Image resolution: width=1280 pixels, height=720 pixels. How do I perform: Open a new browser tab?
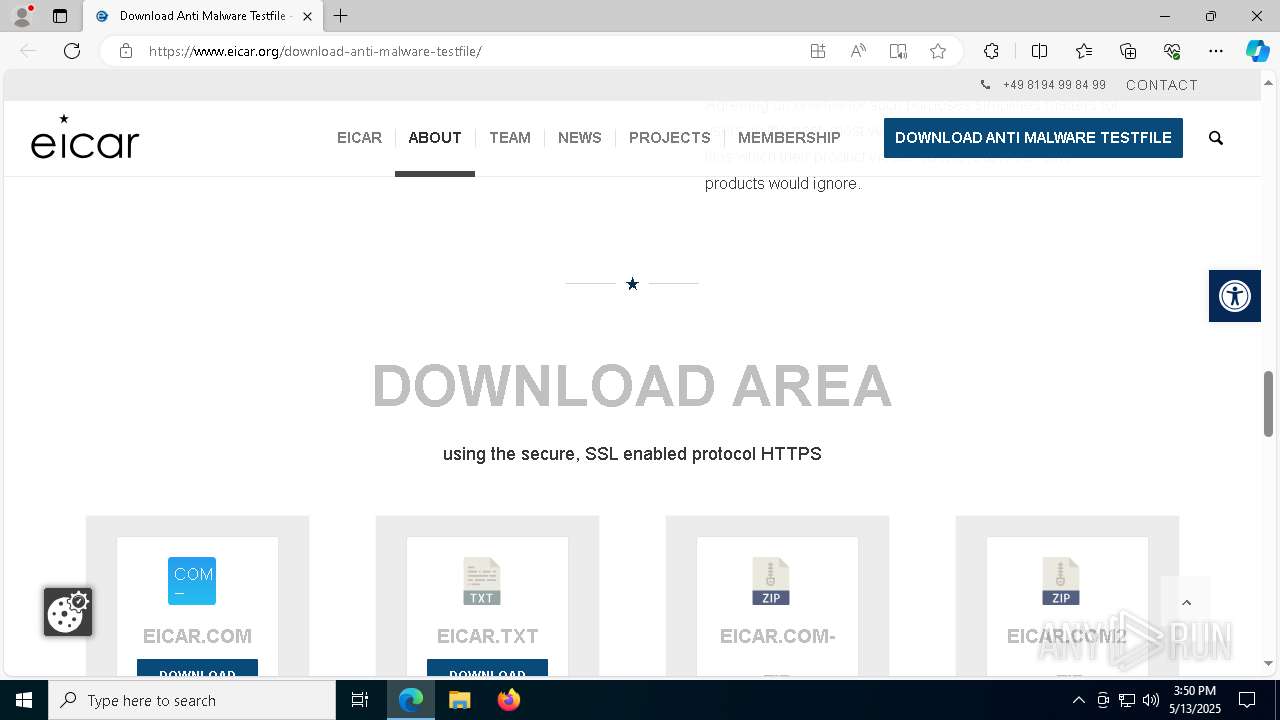[341, 16]
